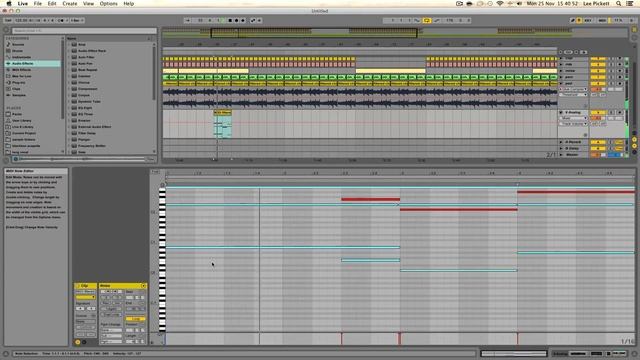Select the Samples category
640x360 pixels.
click(x=19, y=95)
